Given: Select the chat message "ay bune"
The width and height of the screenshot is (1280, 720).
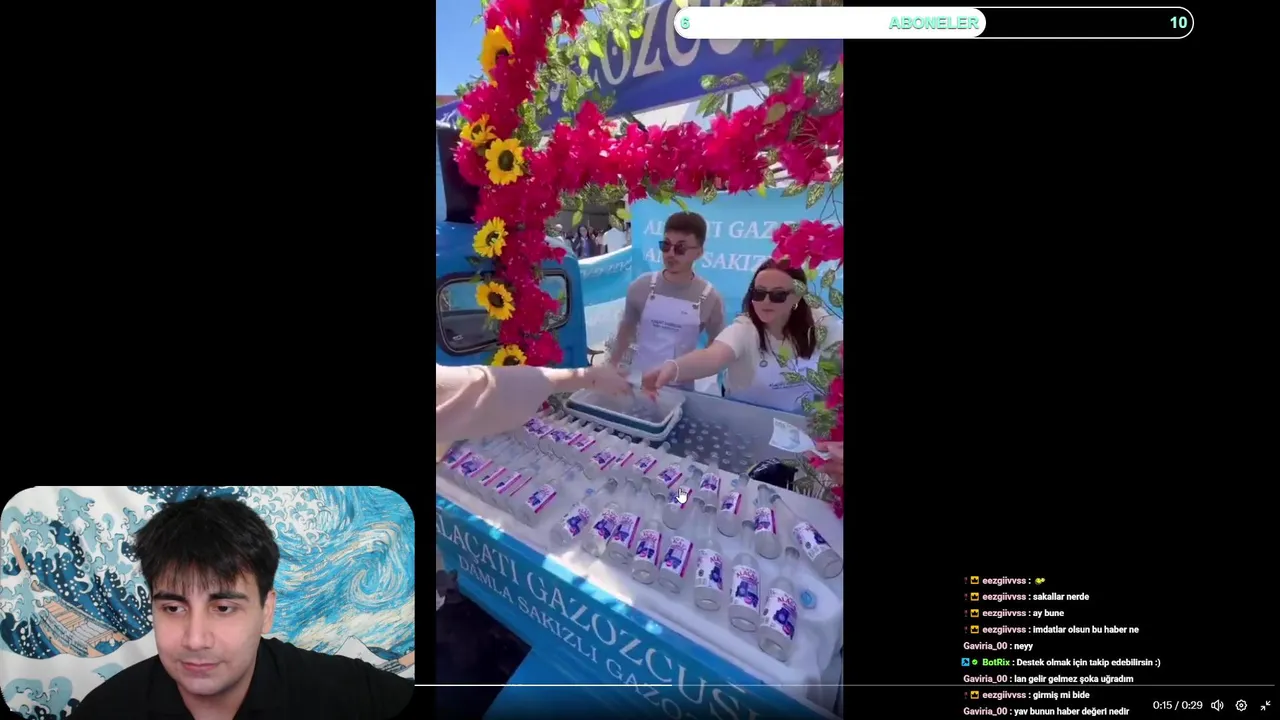Looking at the screenshot, I should pyautogui.click(x=1048, y=613).
